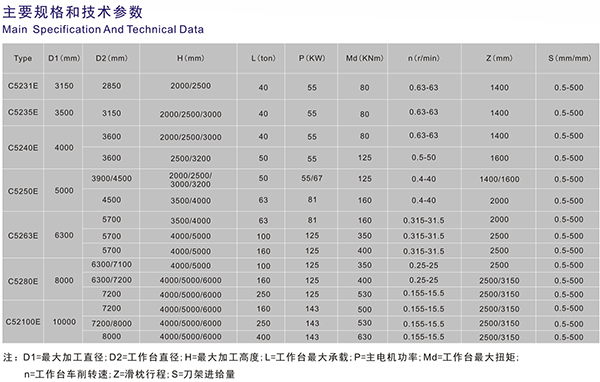
Task: Click the D1 value 3500
Action: click(64, 113)
